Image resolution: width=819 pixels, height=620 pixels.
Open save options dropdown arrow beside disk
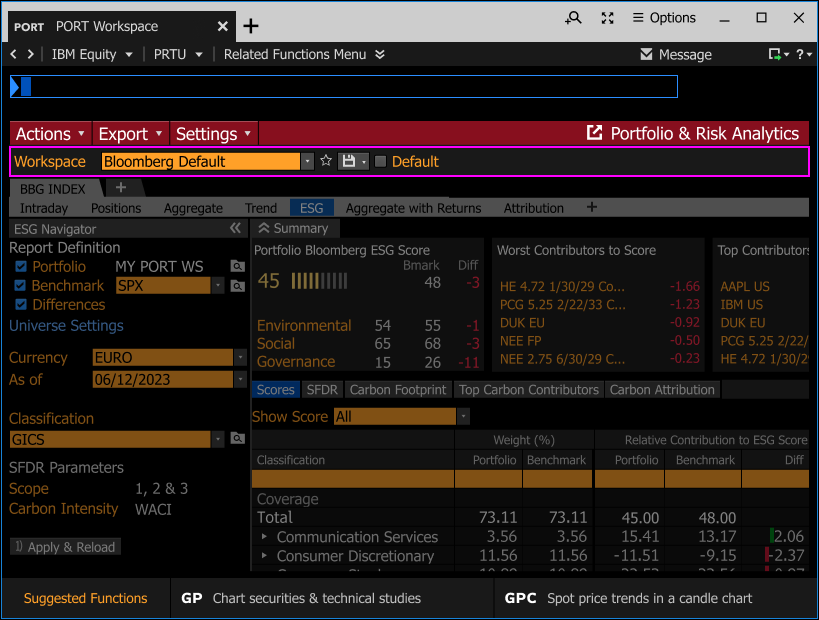coord(364,161)
